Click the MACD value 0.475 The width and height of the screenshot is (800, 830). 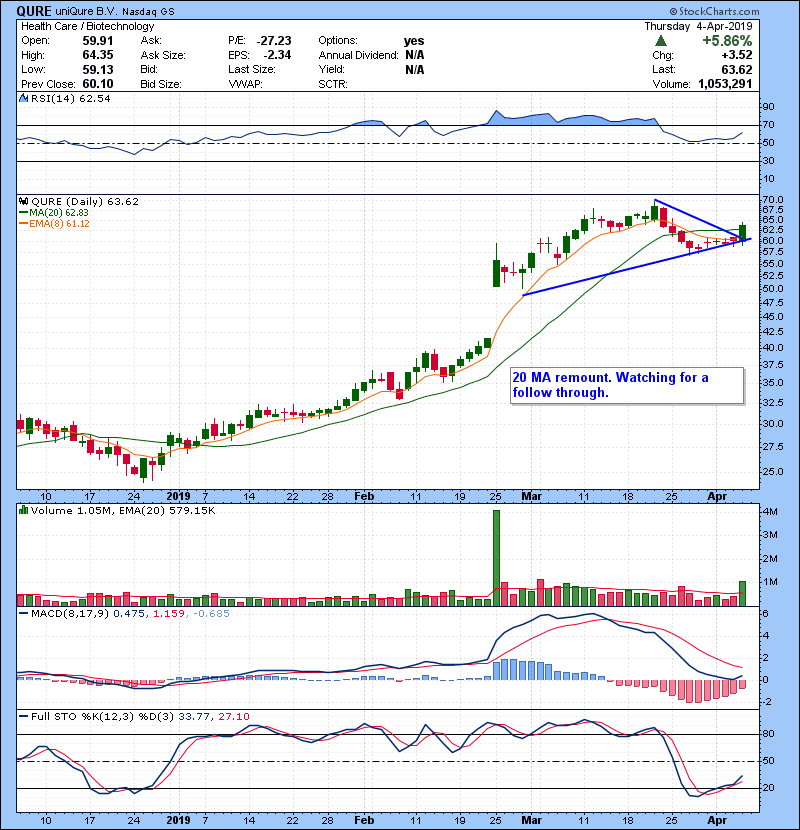(x=129, y=614)
